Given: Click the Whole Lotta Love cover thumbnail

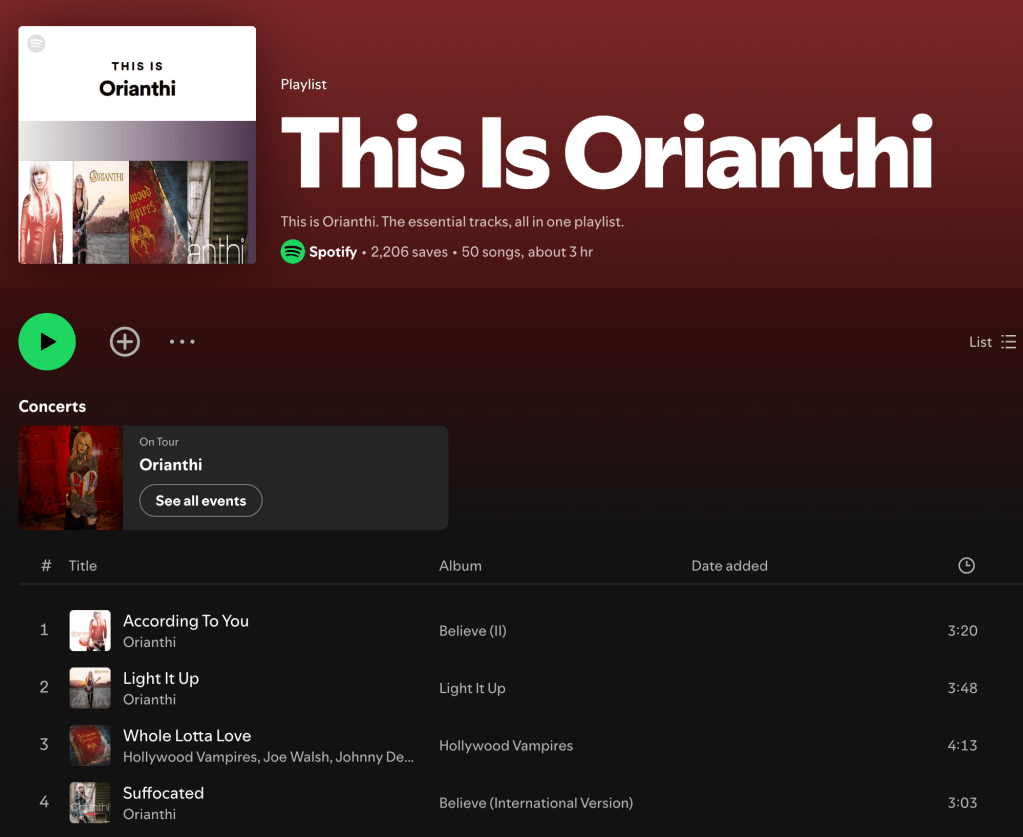Looking at the screenshot, I should click(x=90, y=745).
